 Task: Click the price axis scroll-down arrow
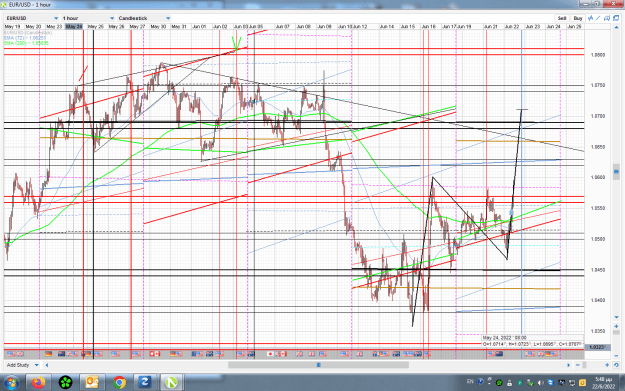pyautogui.click(x=616, y=317)
